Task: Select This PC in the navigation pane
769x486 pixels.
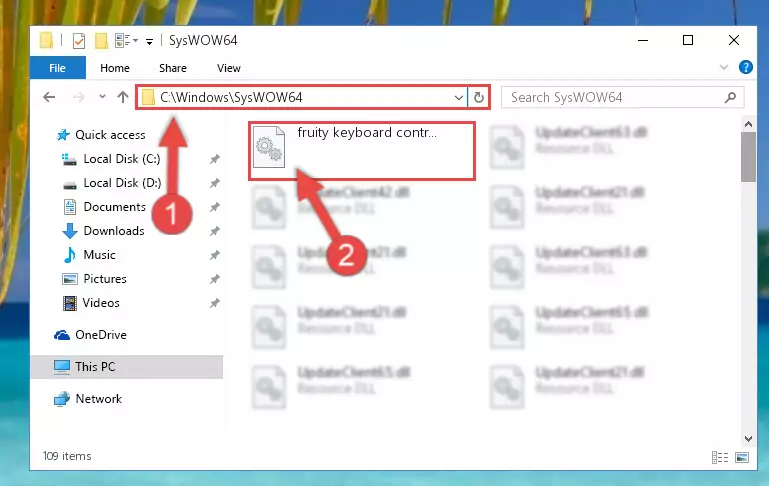Action: pos(127,367)
